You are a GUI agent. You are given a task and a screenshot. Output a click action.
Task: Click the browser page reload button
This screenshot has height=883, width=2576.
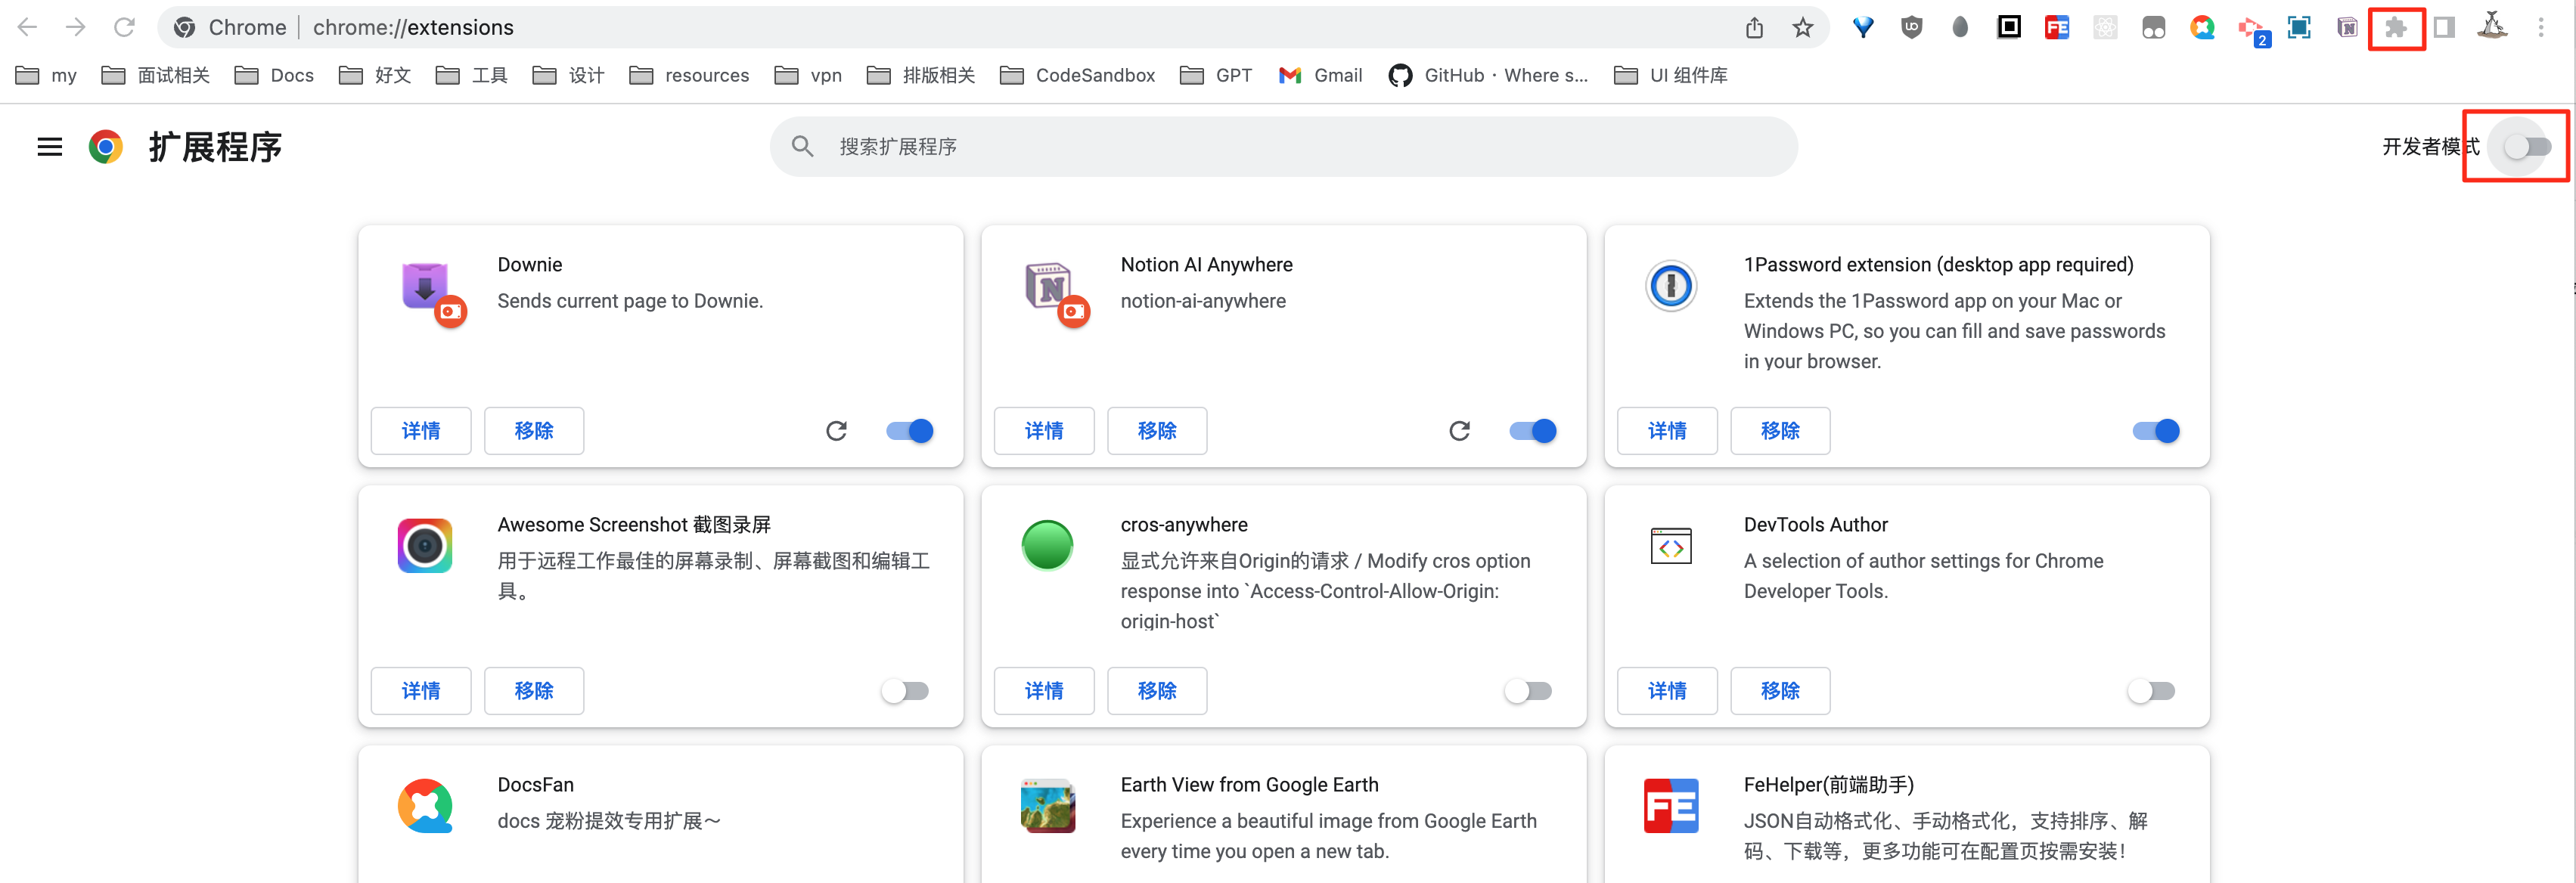124,27
